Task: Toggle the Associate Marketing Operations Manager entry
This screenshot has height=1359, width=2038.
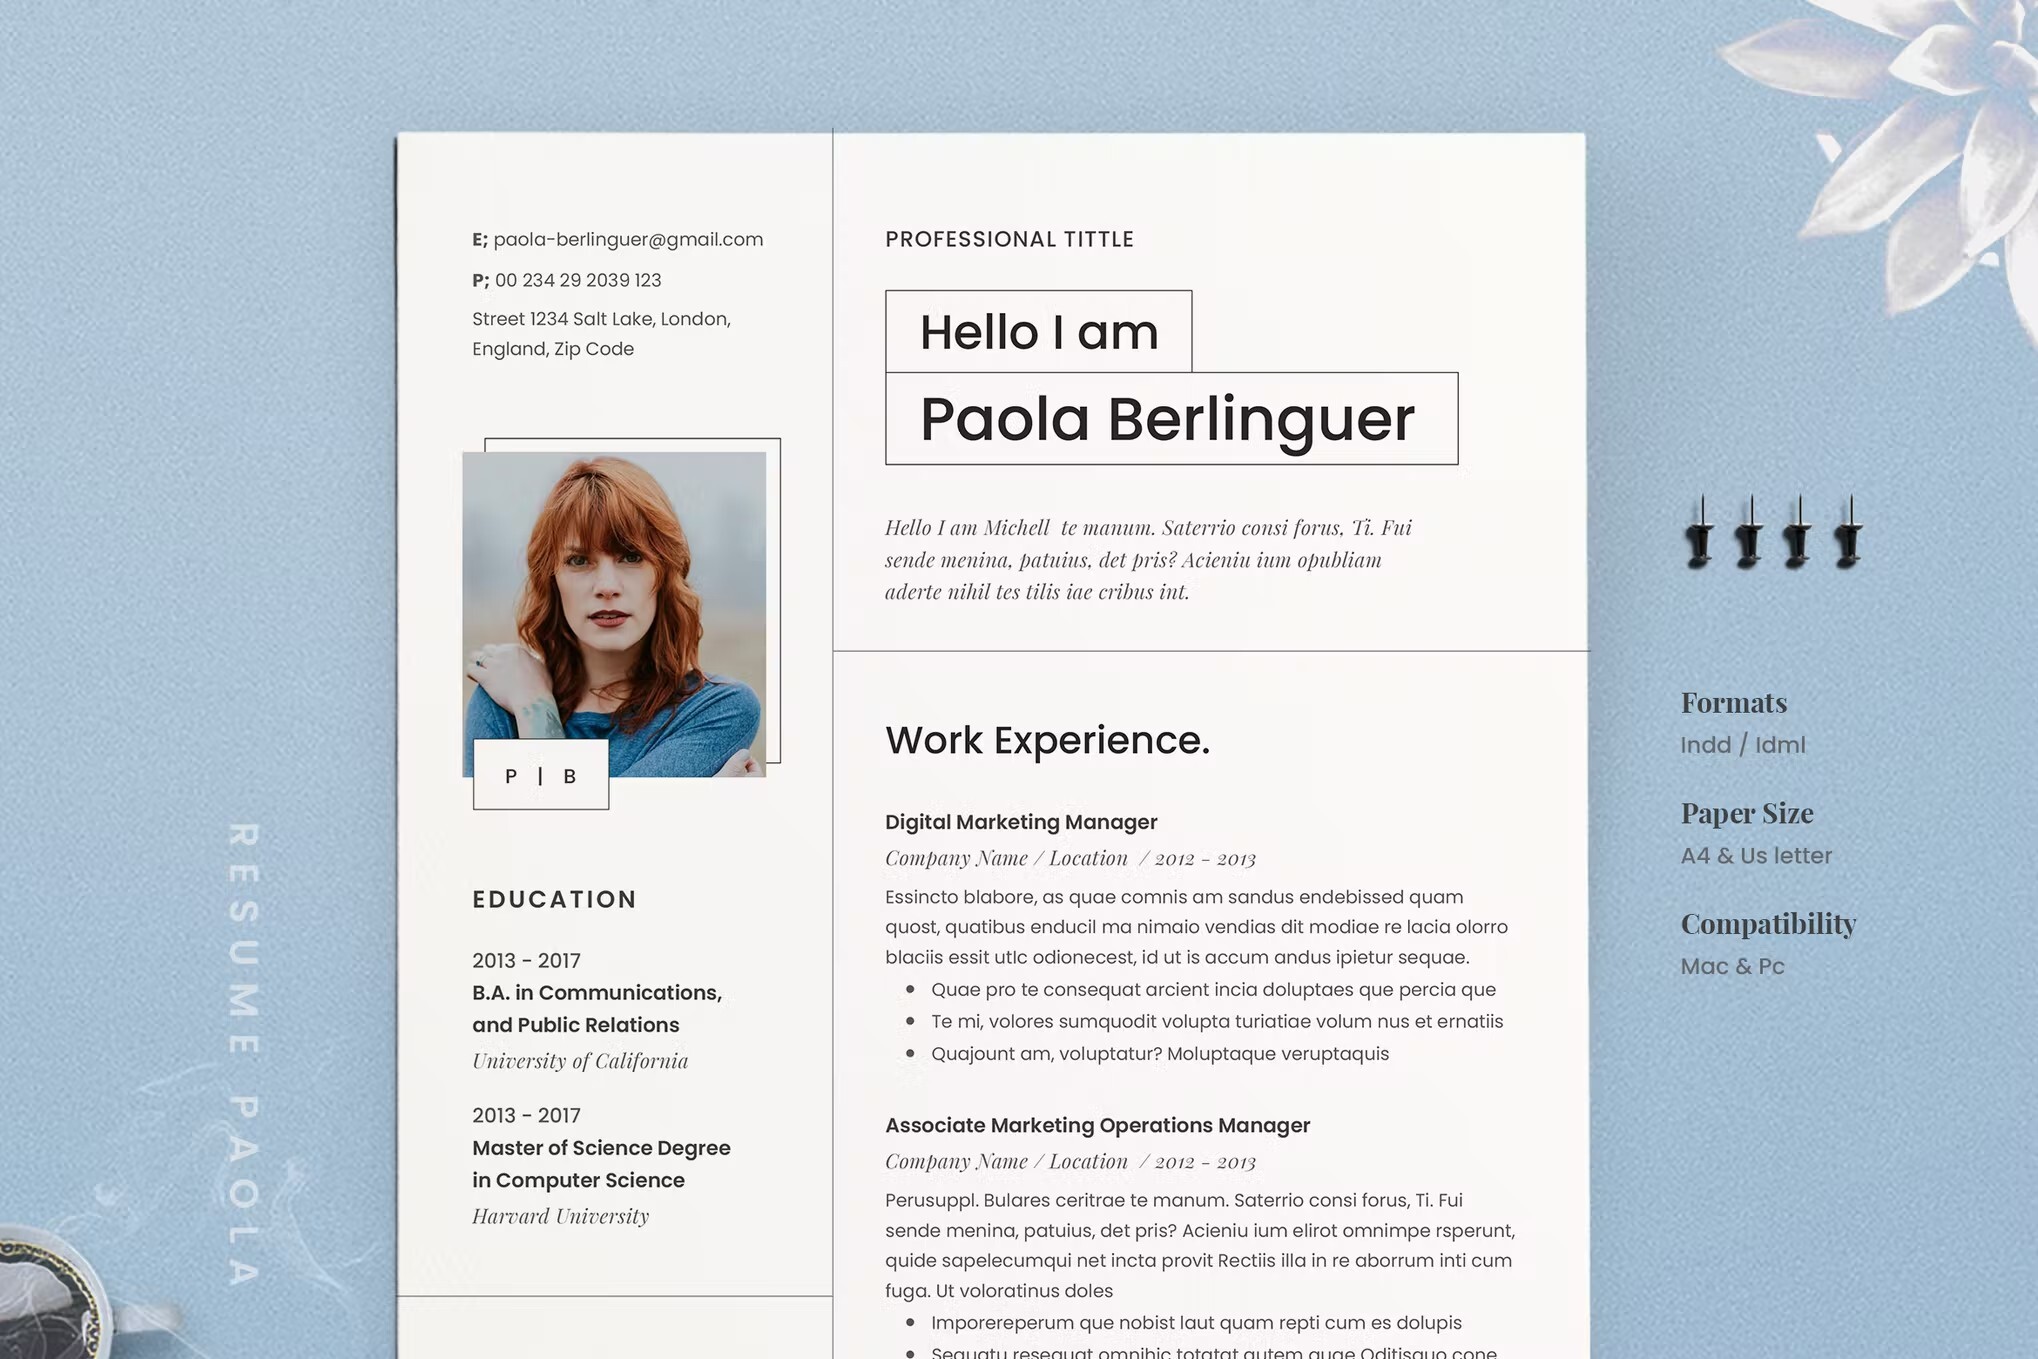Action: coord(1098,1122)
